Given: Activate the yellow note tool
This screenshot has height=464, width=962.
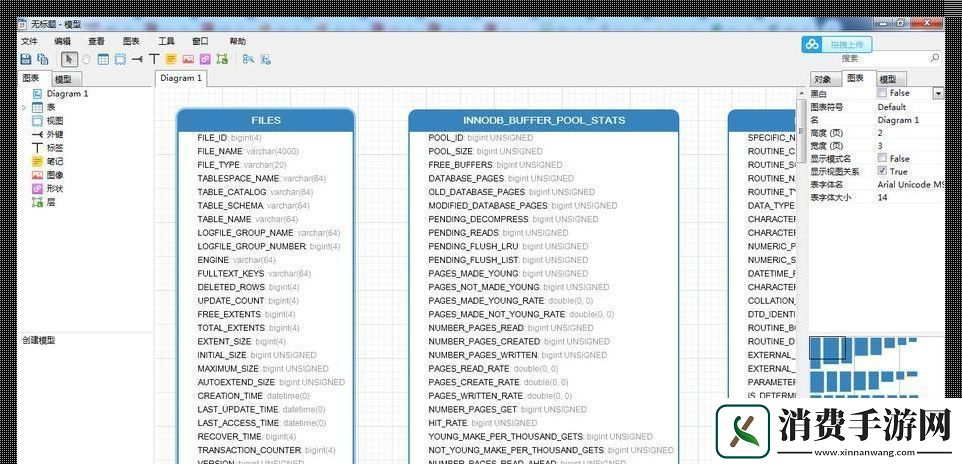Looking at the screenshot, I should tap(171, 59).
